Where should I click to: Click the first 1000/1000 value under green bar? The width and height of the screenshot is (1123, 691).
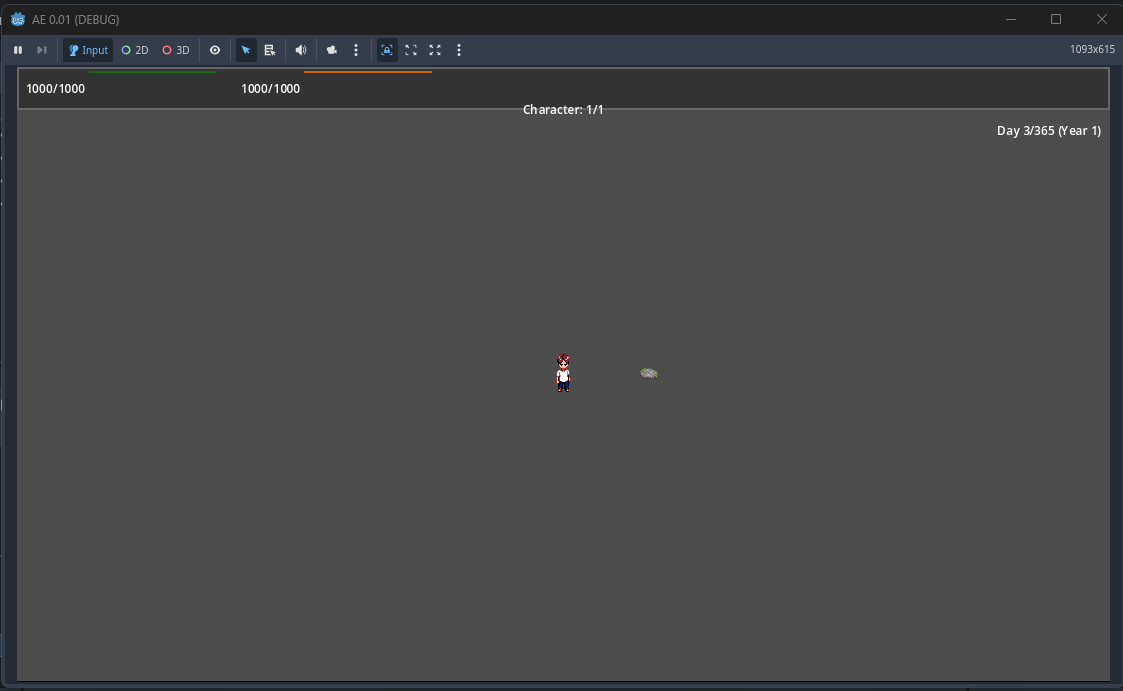[55, 89]
